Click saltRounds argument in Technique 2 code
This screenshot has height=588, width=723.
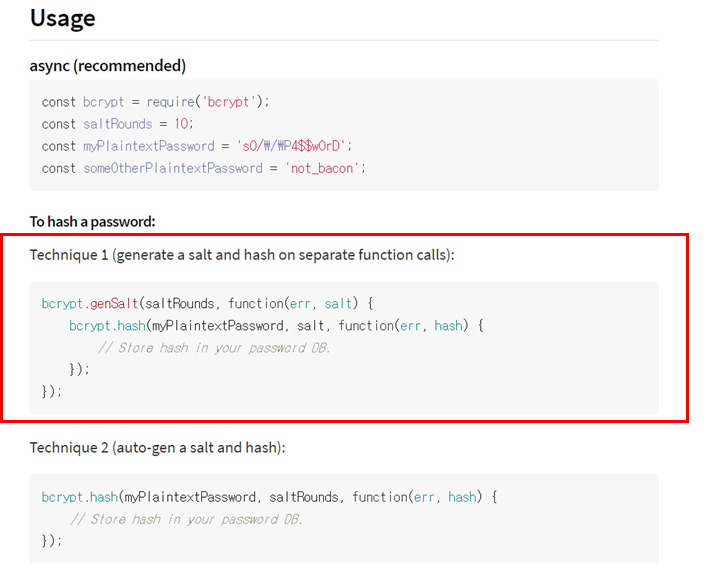tap(304, 497)
